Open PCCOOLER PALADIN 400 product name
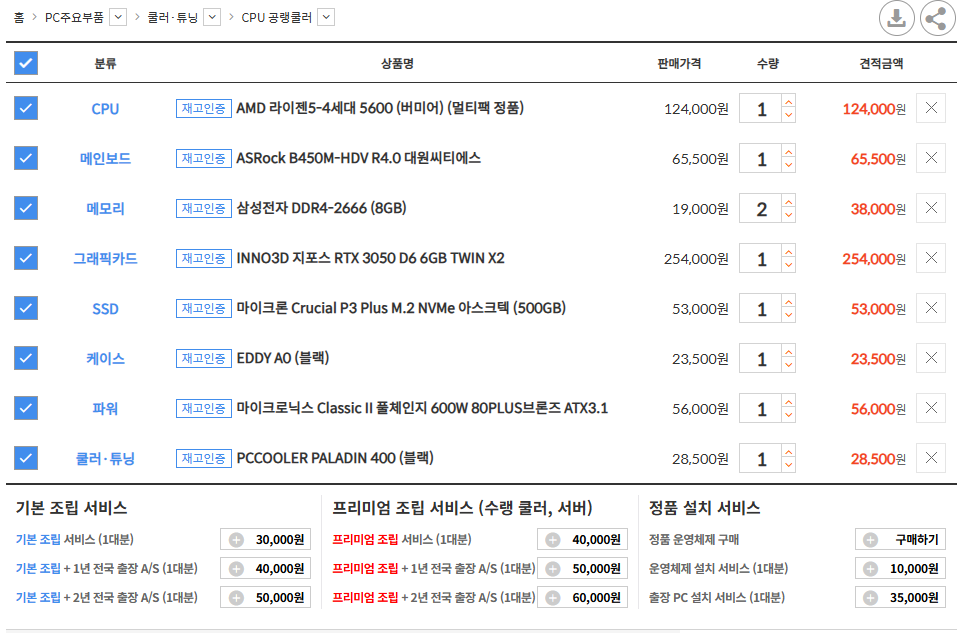Image resolution: width=959 pixels, height=633 pixels. pyautogui.click(x=335, y=458)
